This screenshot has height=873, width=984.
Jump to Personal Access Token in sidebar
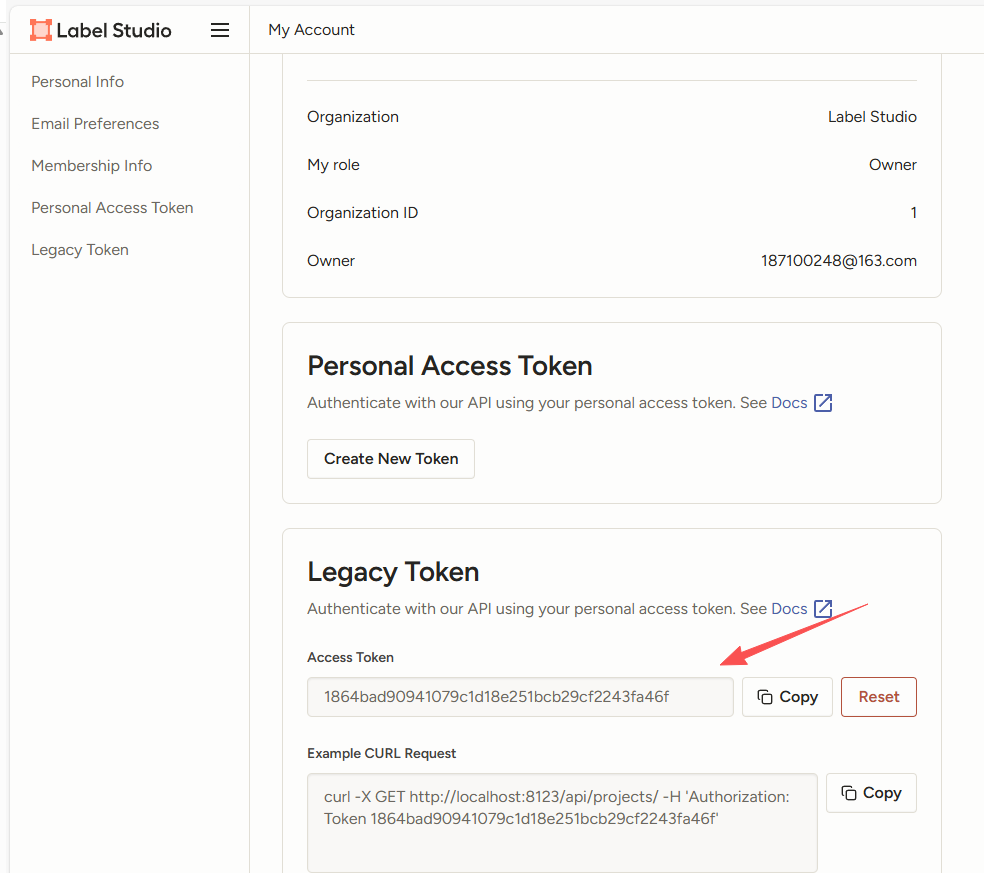click(x=112, y=208)
